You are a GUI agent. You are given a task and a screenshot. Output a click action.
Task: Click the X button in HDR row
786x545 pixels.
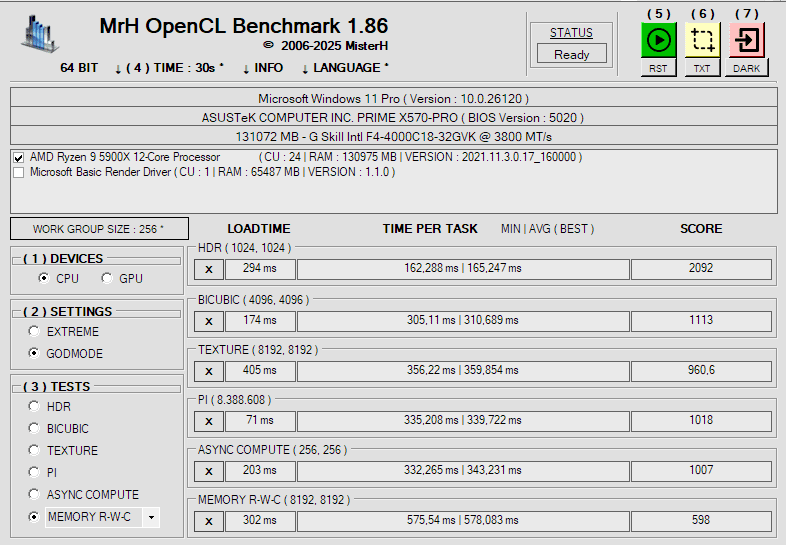[209, 269]
